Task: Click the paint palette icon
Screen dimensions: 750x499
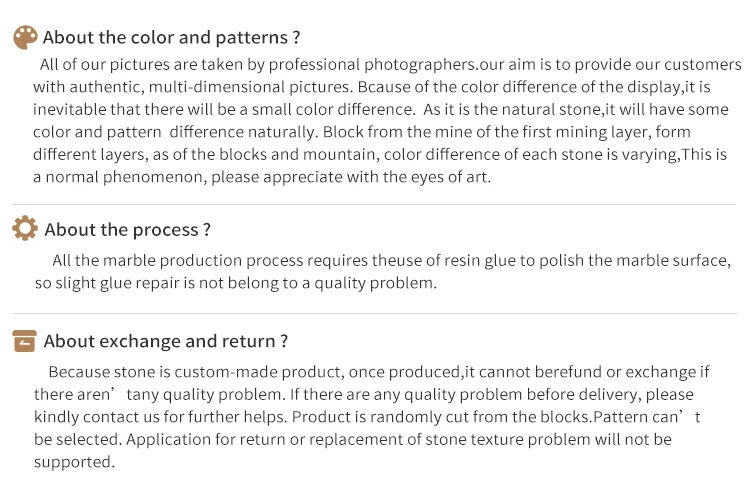Action: [25, 38]
